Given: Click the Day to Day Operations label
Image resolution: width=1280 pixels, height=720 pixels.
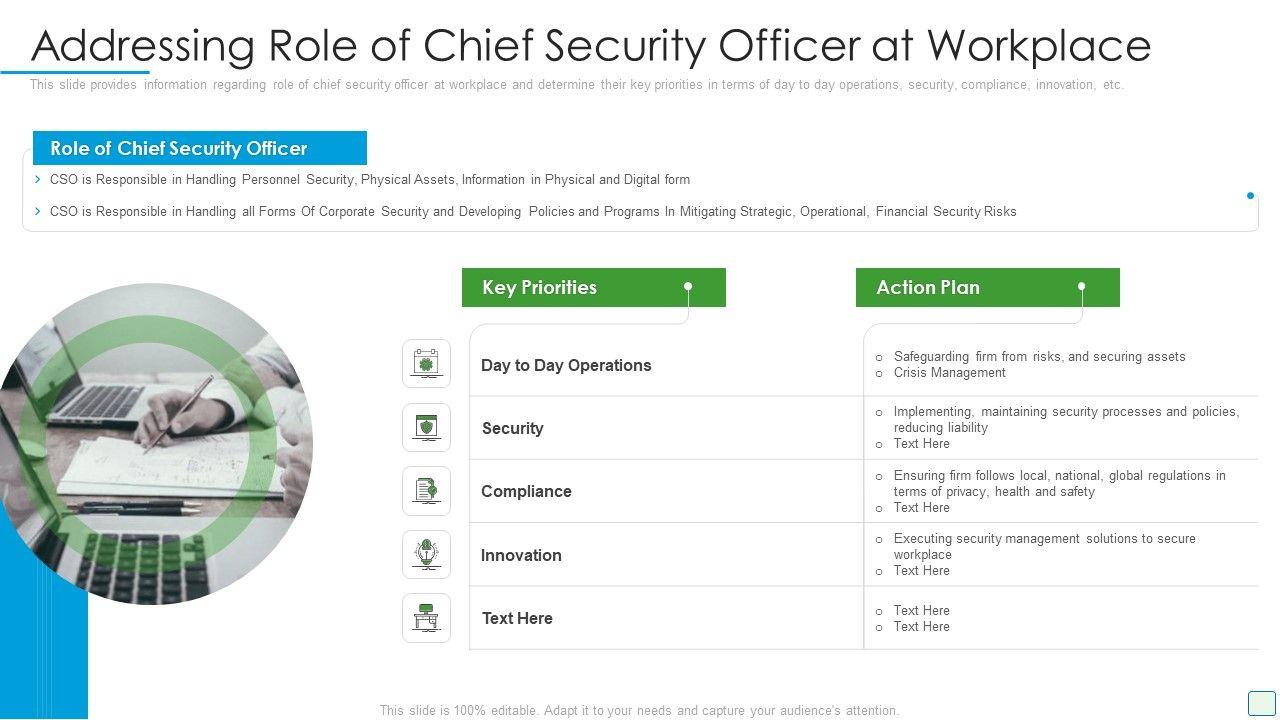Looking at the screenshot, I should pos(566,366).
